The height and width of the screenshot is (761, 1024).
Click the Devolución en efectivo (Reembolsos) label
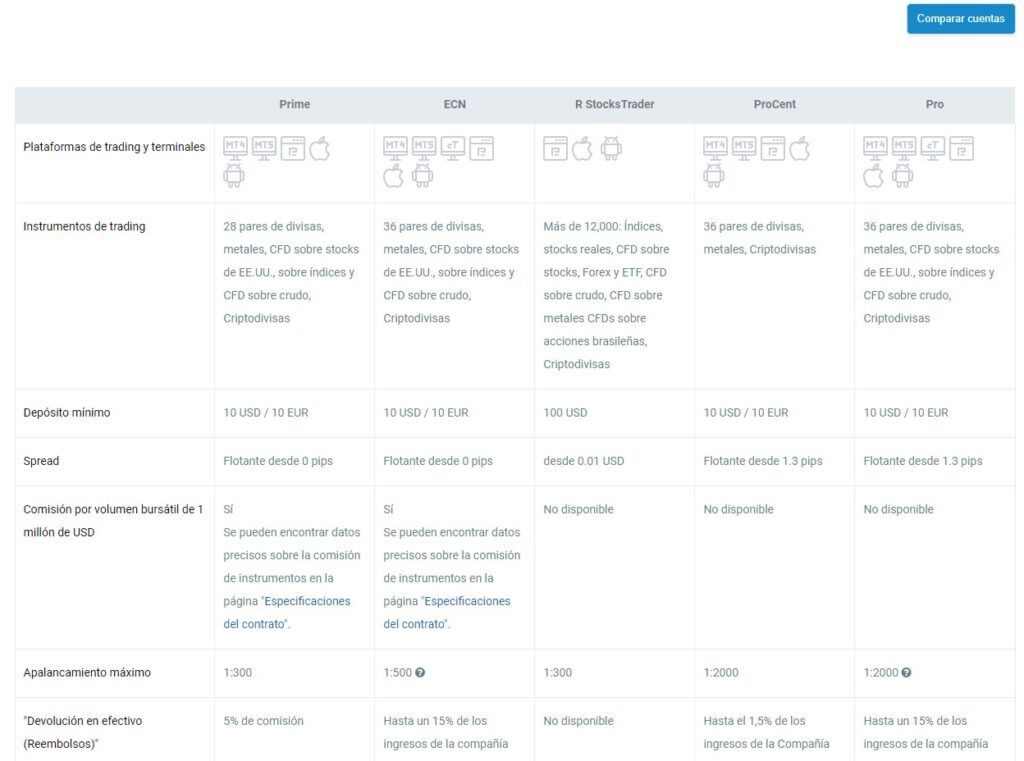(82, 732)
